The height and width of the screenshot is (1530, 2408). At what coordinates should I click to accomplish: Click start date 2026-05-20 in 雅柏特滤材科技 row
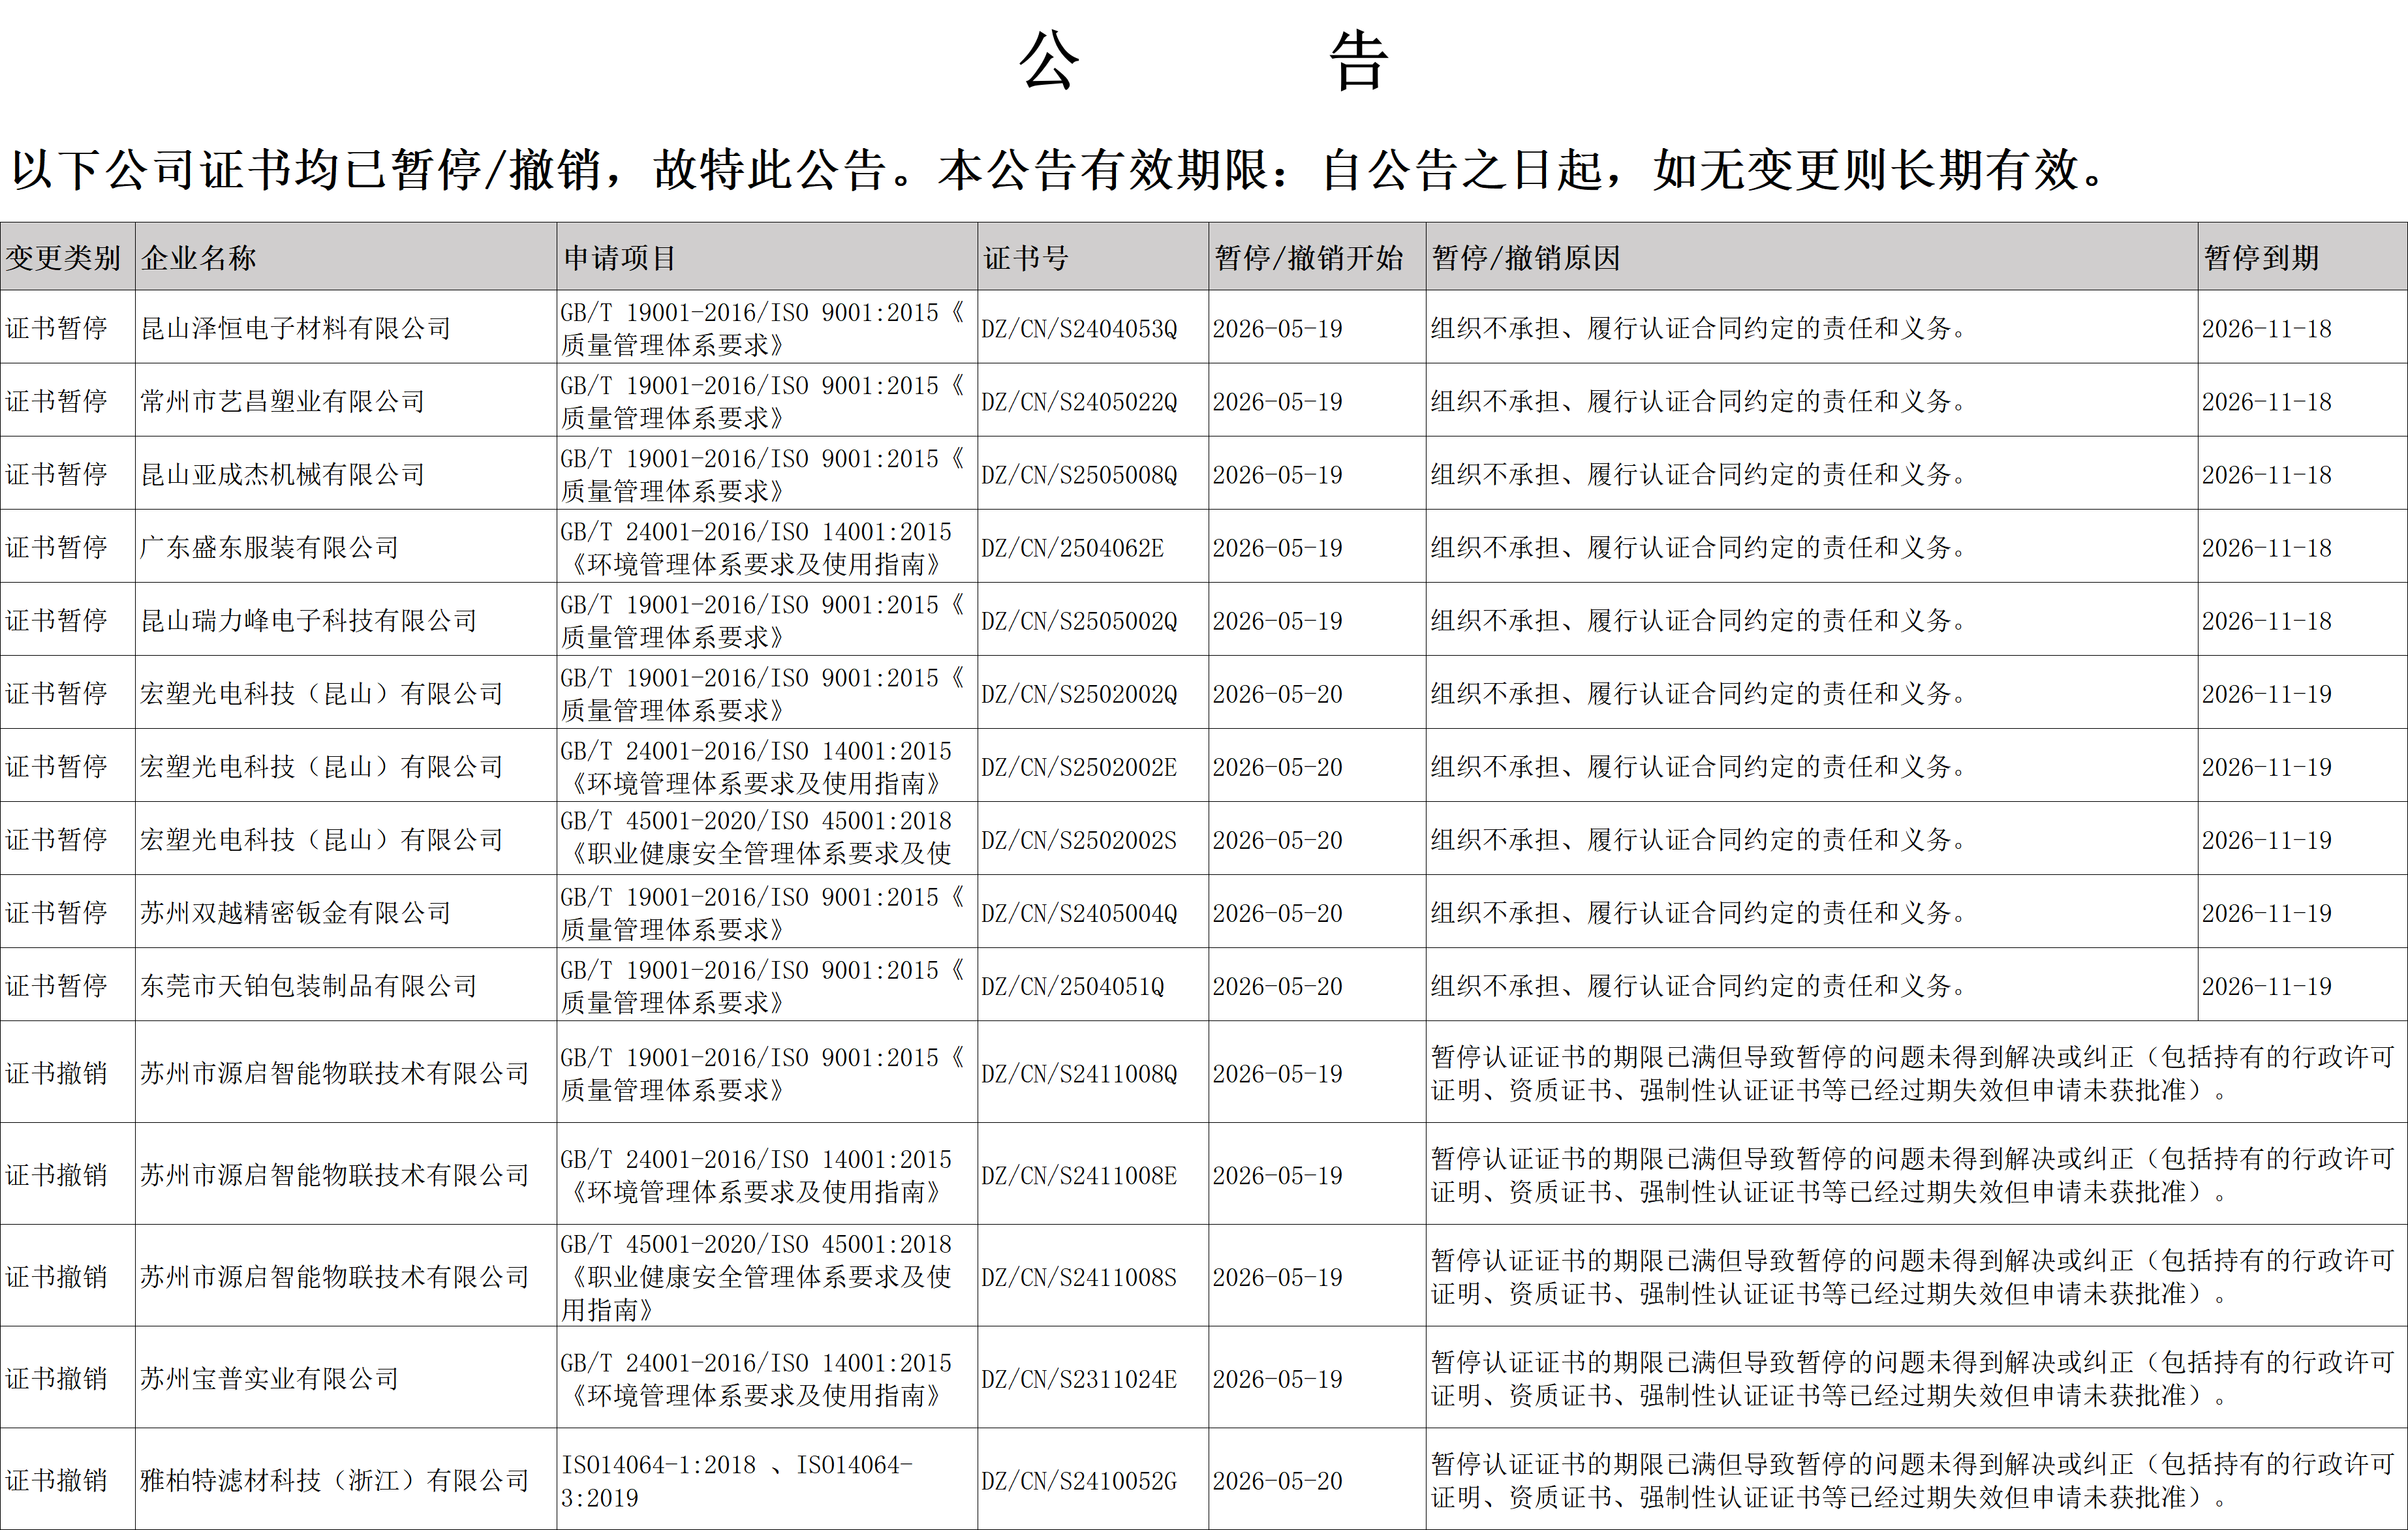click(x=1278, y=1481)
